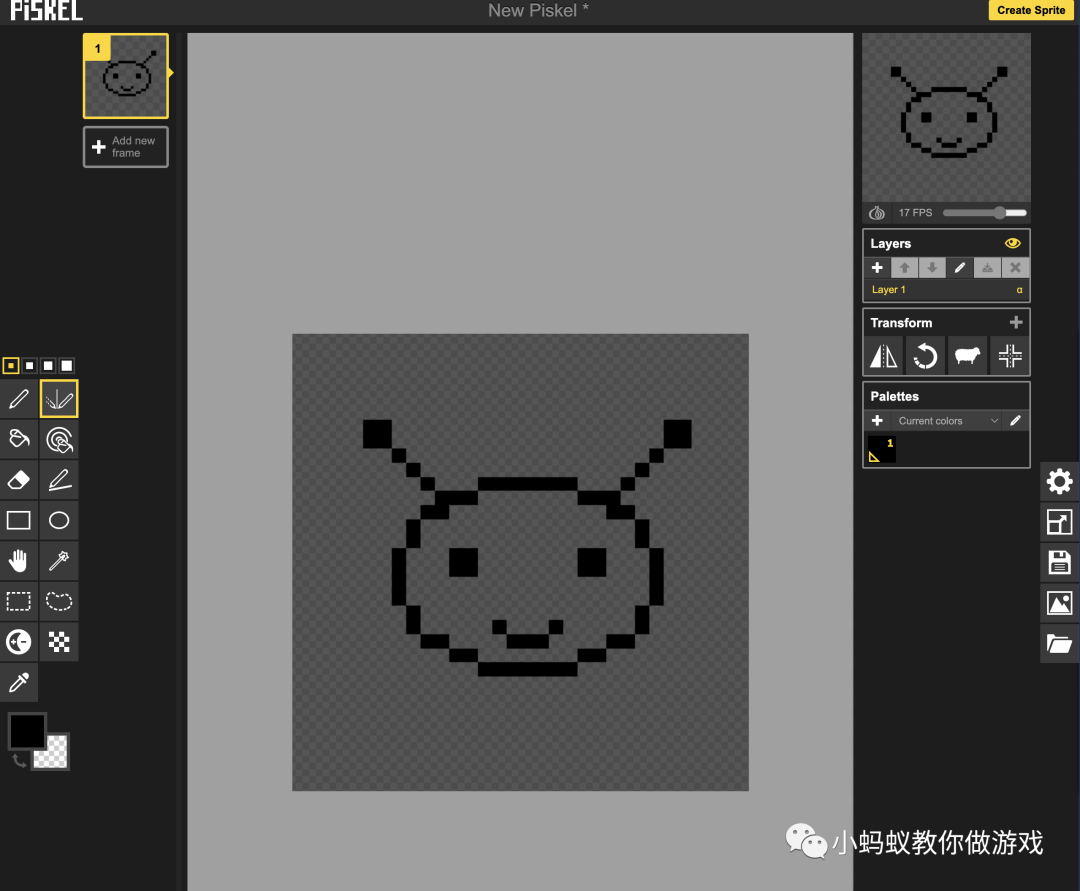Viewport: 1080px width, 891px height.
Task: Select the Rectangle tool
Action: (x=19, y=521)
